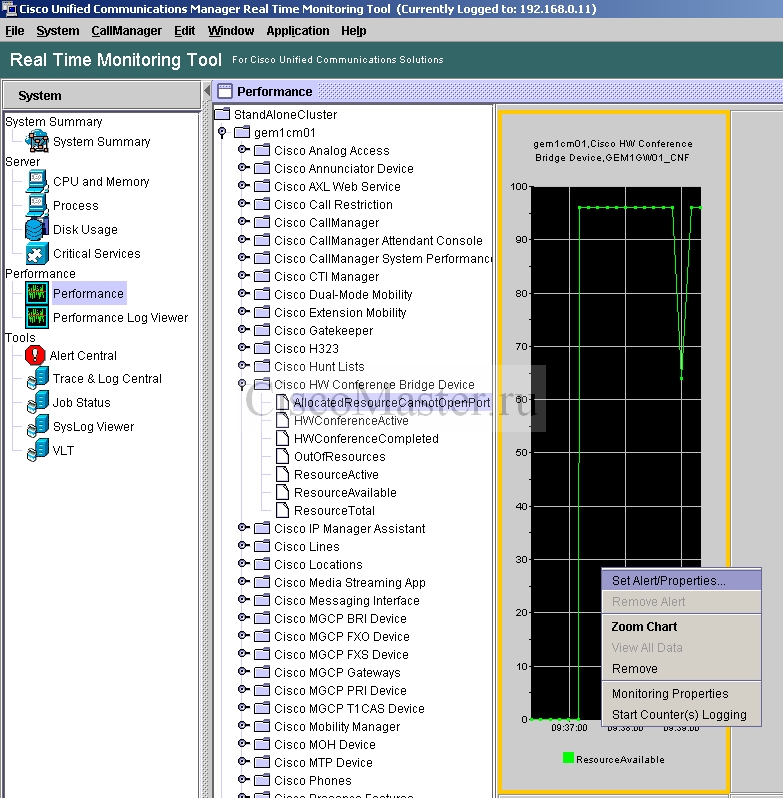Click the Cisco Phones folder icon
The height and width of the screenshot is (798, 783).
pos(262,780)
